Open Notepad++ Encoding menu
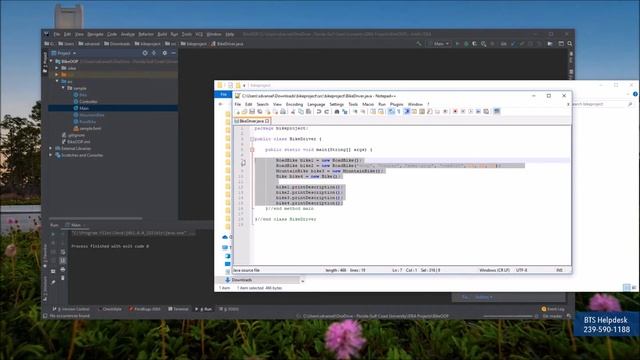This screenshot has height=360, width=640. click(x=294, y=104)
